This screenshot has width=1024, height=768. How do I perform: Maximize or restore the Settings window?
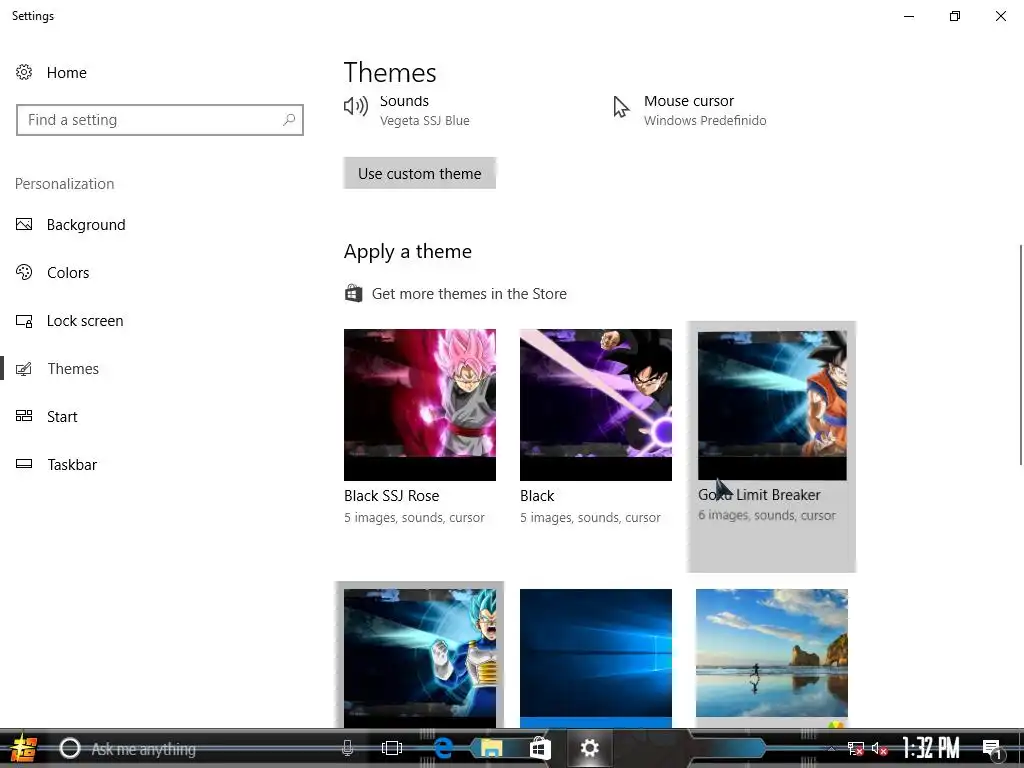tap(955, 16)
